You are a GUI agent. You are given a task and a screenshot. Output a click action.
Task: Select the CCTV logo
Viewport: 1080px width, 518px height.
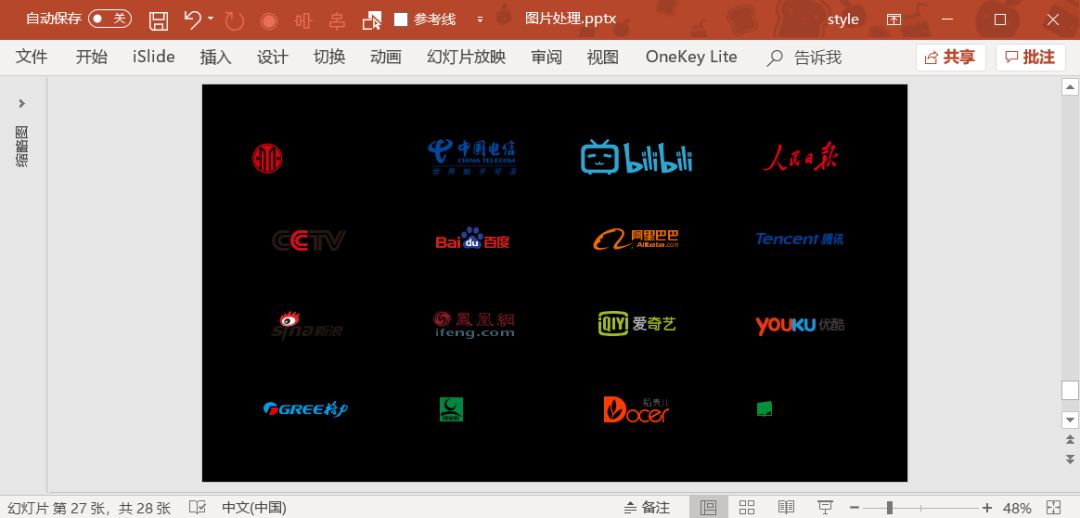point(309,240)
